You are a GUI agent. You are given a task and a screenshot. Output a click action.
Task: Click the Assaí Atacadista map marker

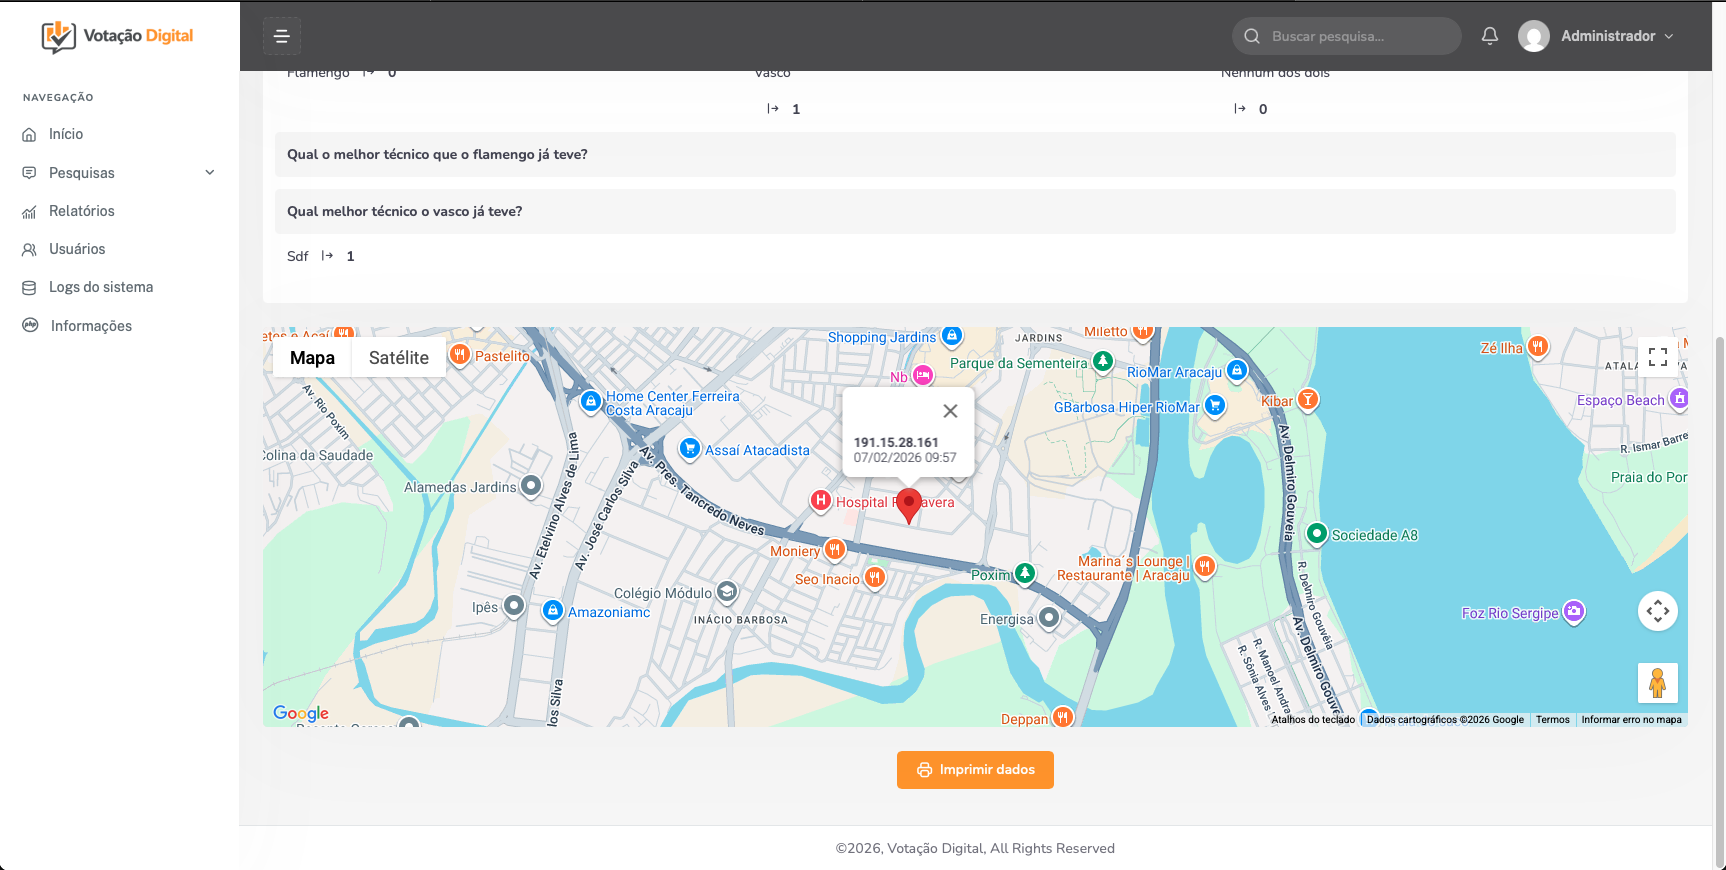coord(689,449)
